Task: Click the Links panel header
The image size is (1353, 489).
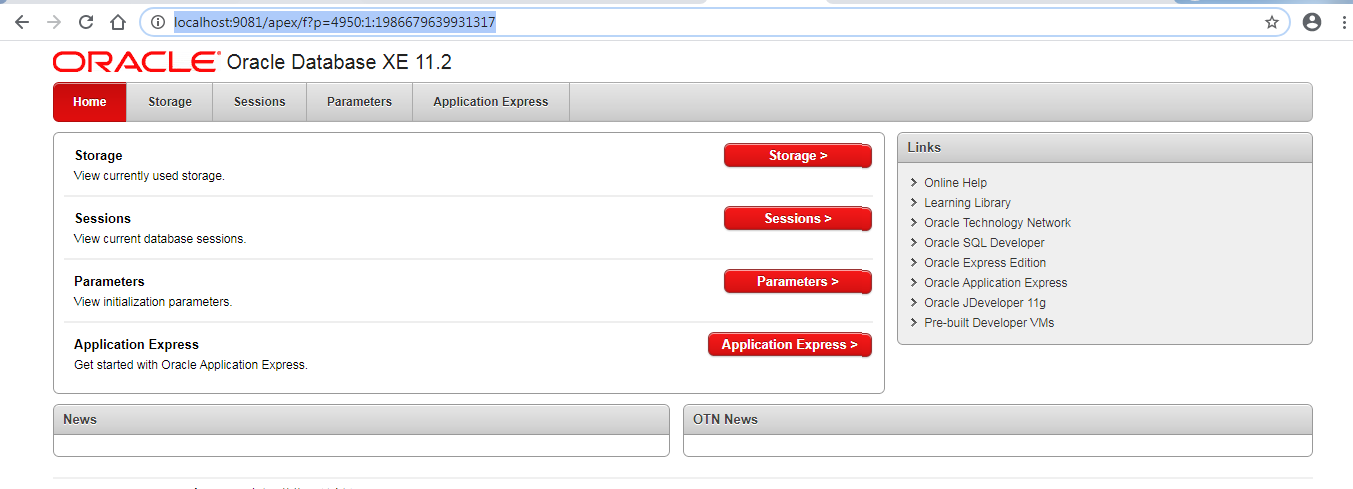Action: pos(1105,148)
